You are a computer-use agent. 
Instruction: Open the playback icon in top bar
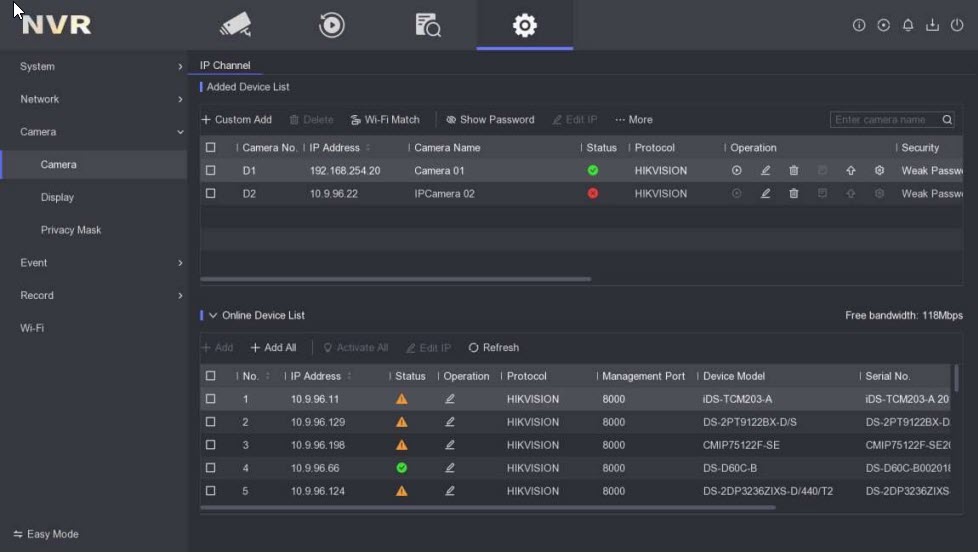coord(331,25)
